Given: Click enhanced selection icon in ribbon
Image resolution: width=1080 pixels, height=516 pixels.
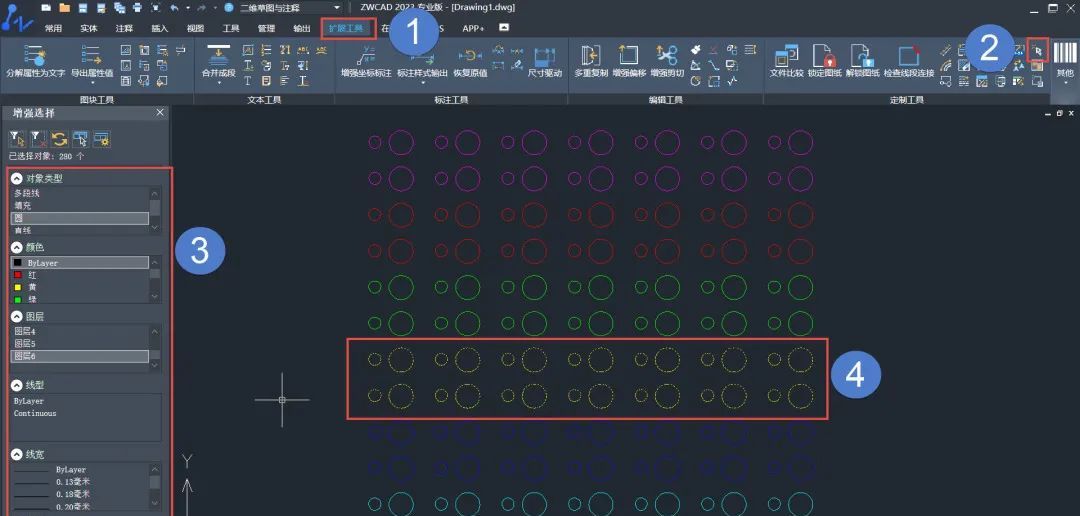Looking at the screenshot, I should (1037, 49).
